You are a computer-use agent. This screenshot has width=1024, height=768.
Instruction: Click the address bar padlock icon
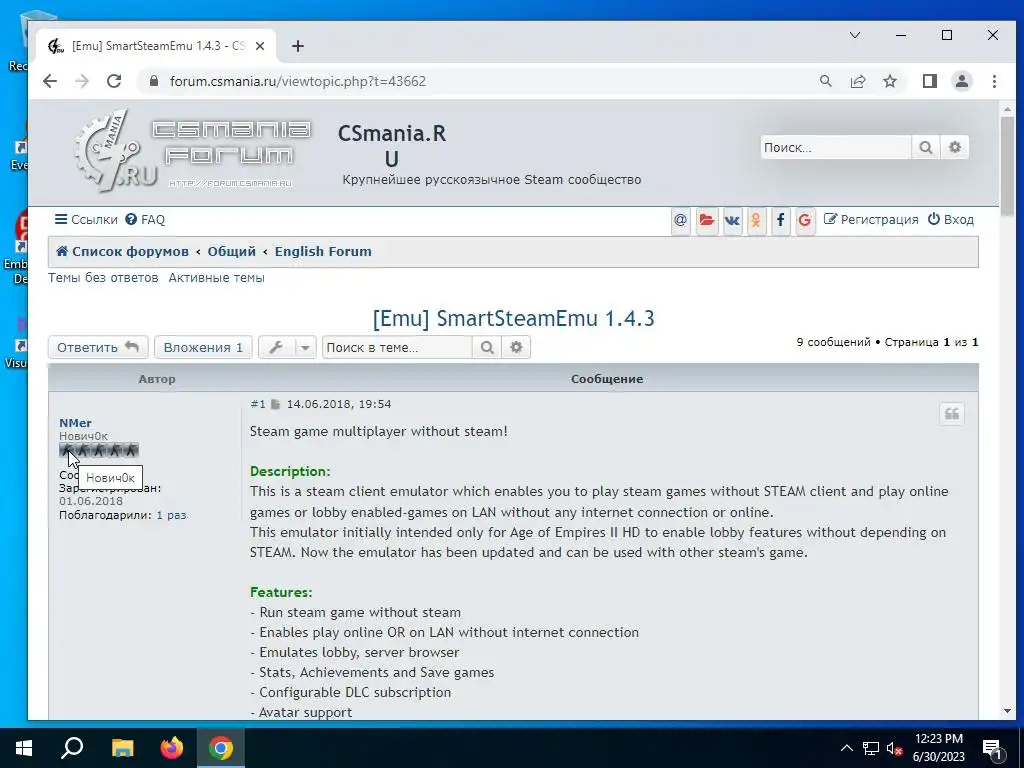(x=153, y=81)
